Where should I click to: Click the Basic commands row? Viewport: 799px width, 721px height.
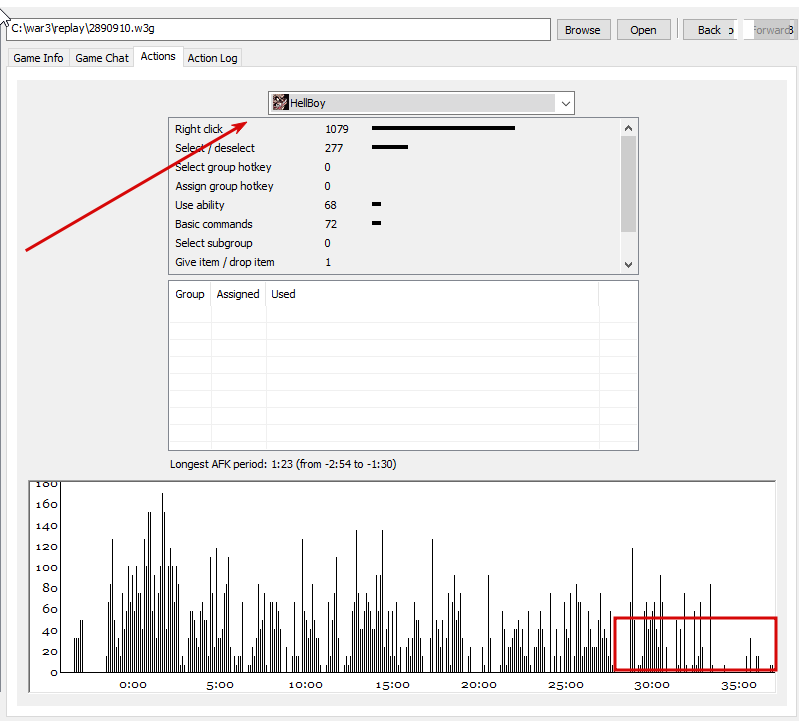click(395, 224)
